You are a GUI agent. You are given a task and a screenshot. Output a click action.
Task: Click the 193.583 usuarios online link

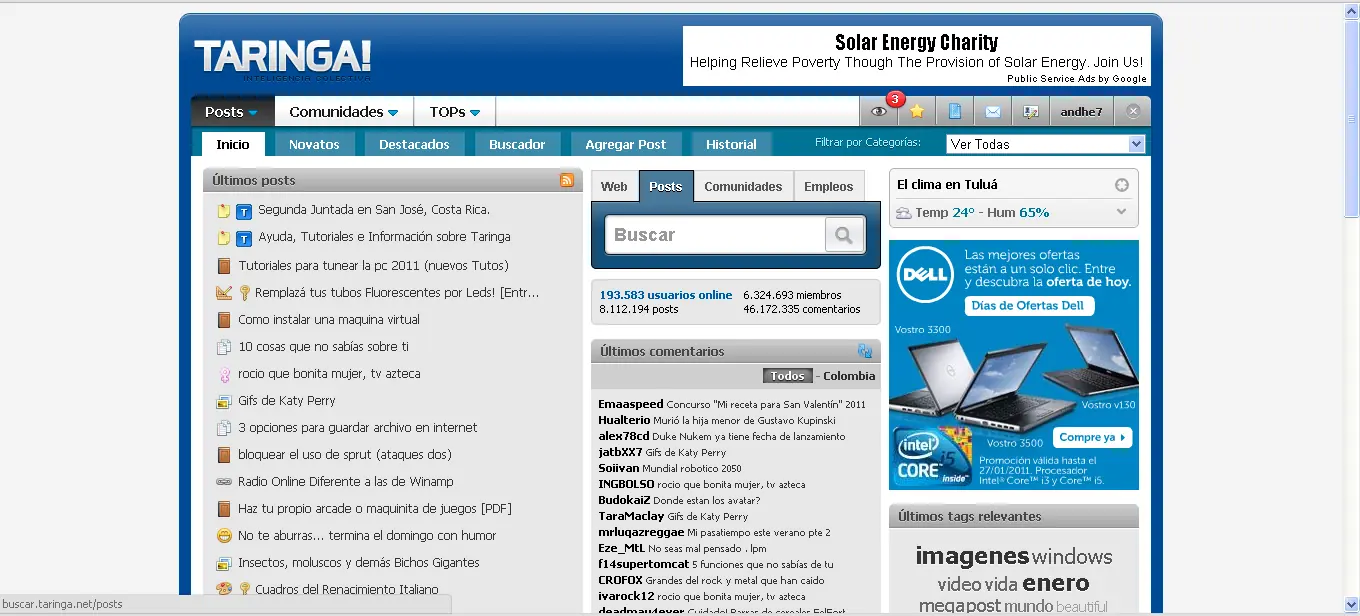(666, 295)
